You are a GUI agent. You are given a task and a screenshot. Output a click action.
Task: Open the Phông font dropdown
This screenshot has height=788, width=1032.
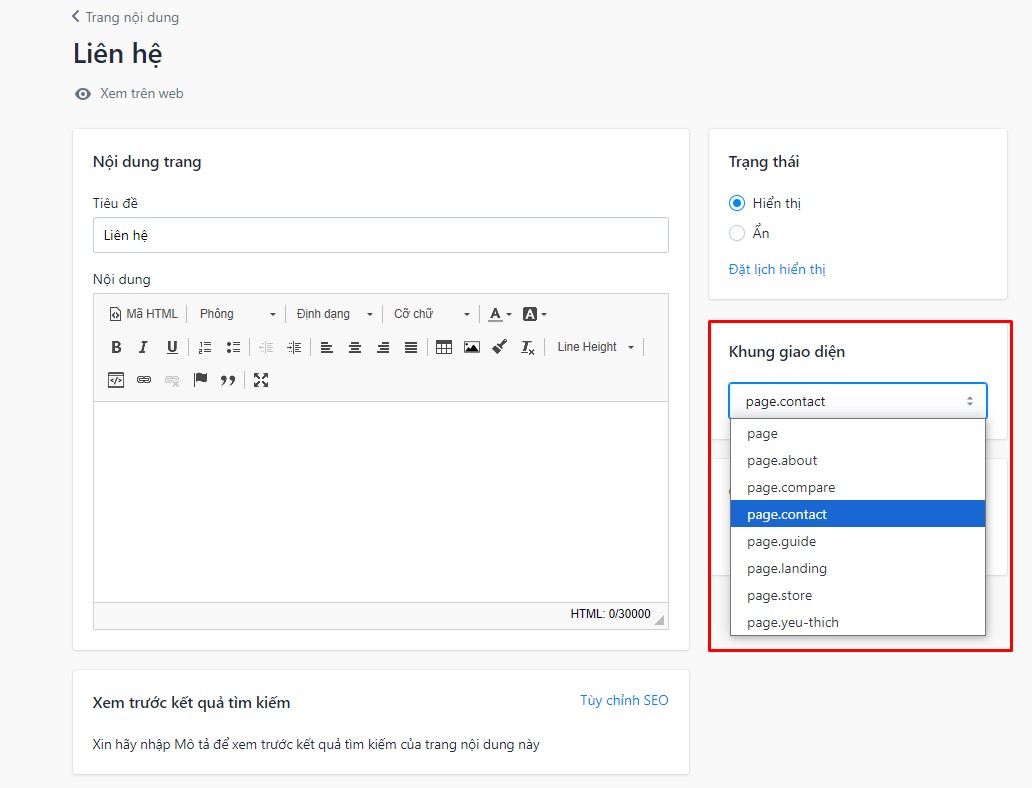(238, 314)
